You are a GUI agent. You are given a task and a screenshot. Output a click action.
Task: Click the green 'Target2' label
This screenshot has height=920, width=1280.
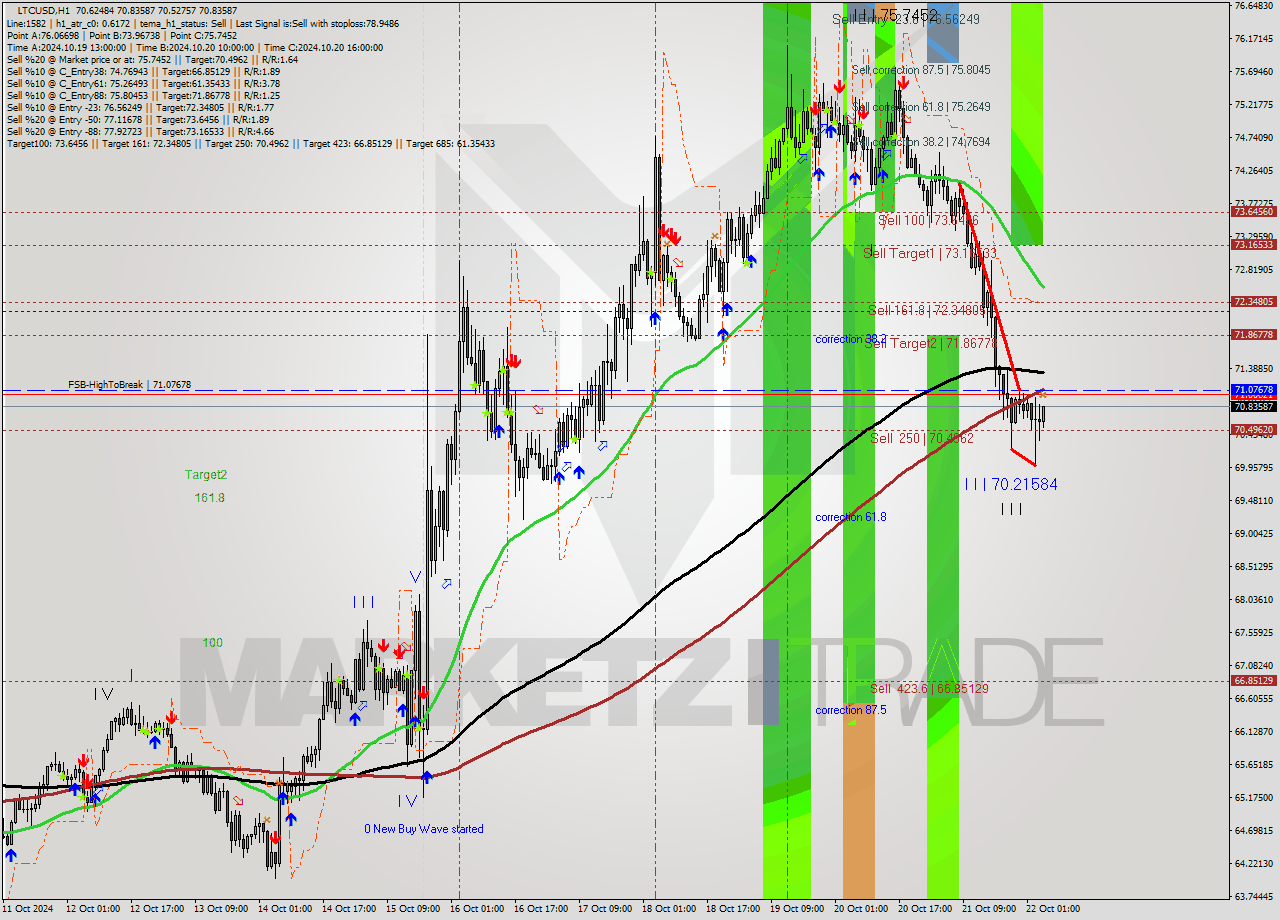point(206,475)
